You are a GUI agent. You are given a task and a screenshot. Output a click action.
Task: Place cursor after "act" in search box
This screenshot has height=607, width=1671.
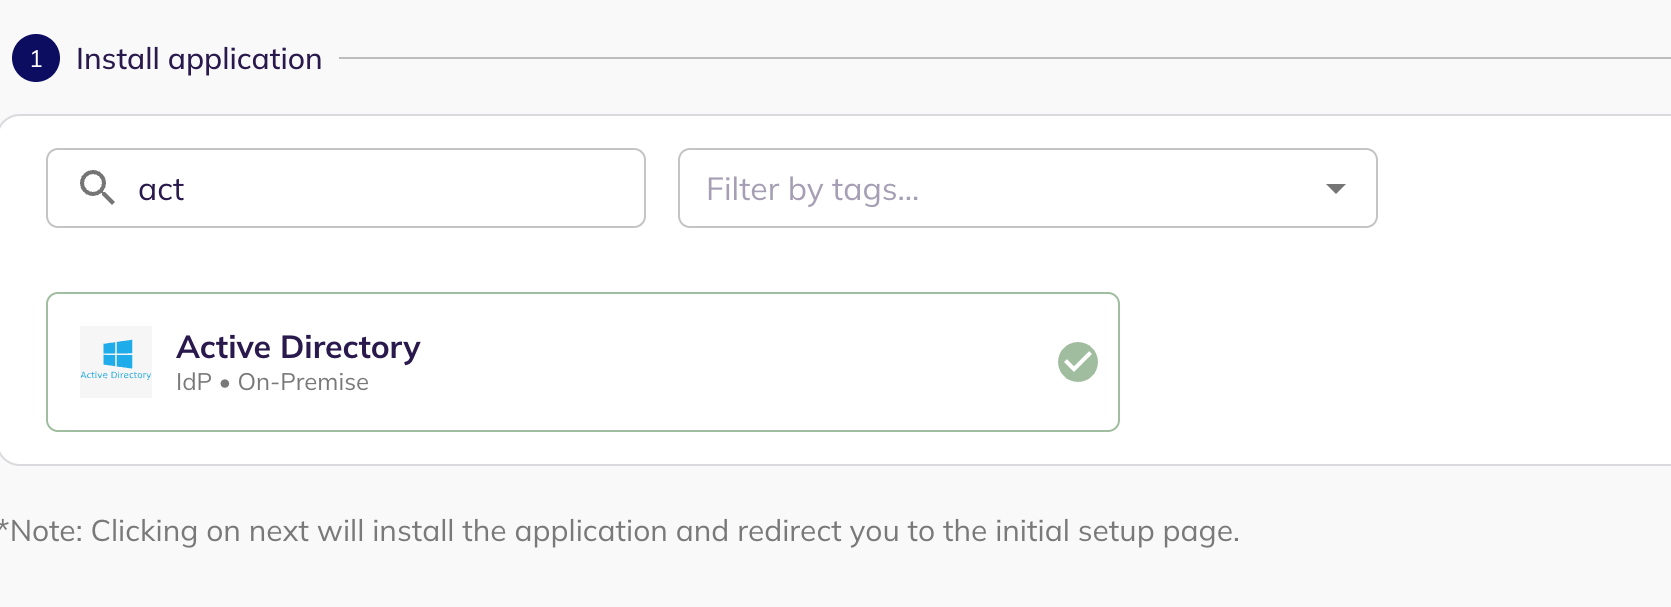click(x=186, y=189)
